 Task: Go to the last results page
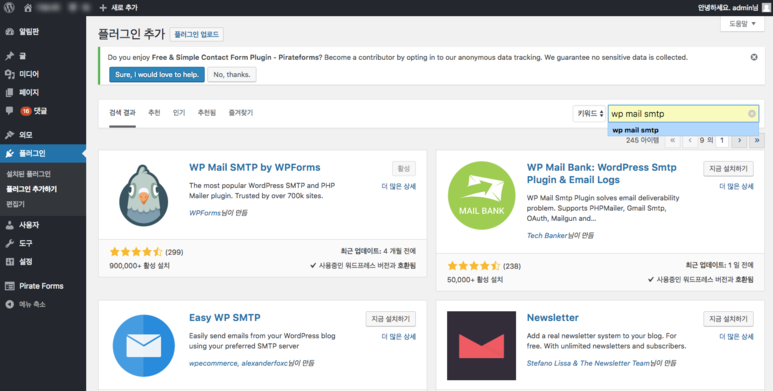tap(757, 141)
